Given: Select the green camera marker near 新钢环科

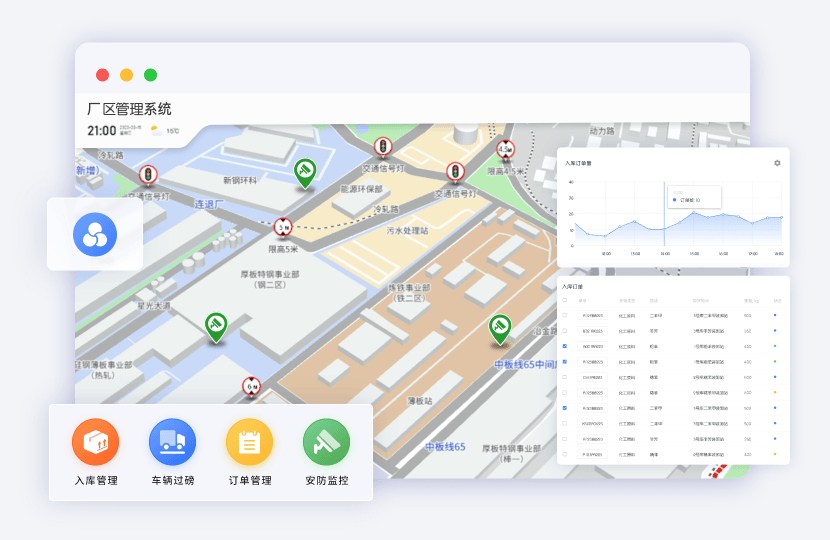Looking at the screenshot, I should (x=305, y=171).
